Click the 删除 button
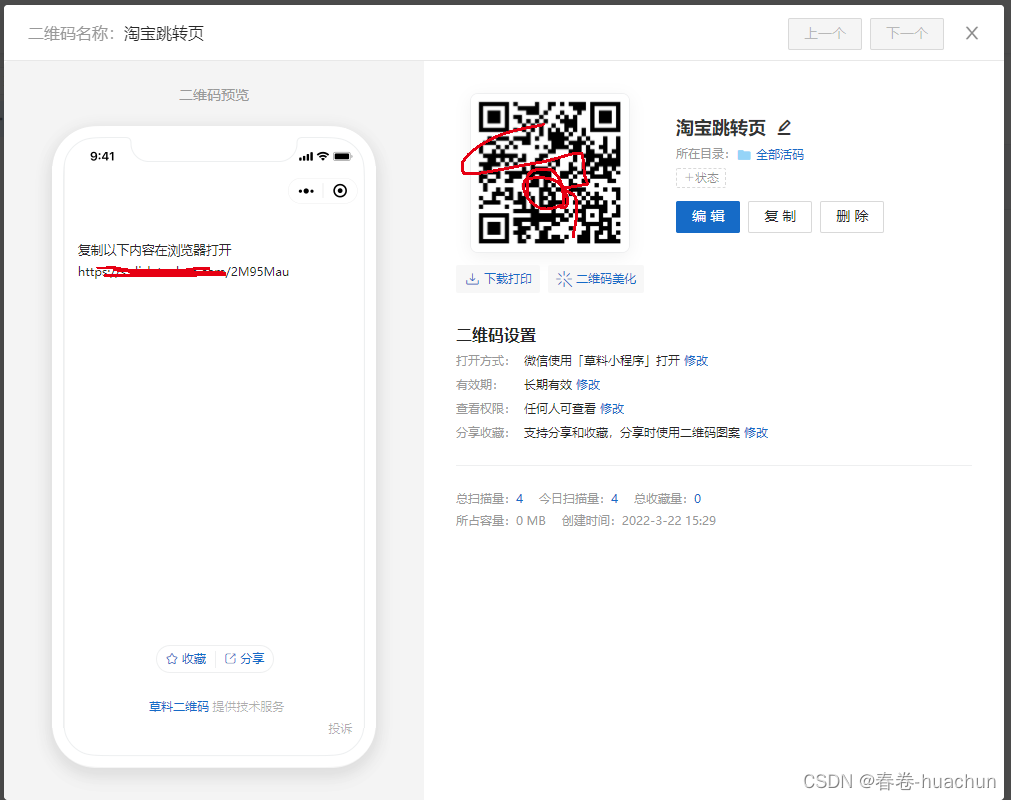 point(852,217)
